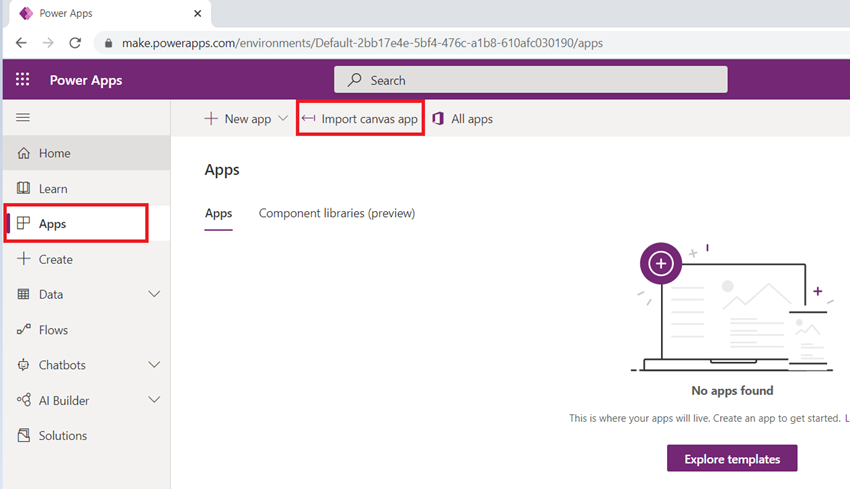This screenshot has height=489, width=850.
Task: Click the AI Builder icon
Action: point(23,400)
